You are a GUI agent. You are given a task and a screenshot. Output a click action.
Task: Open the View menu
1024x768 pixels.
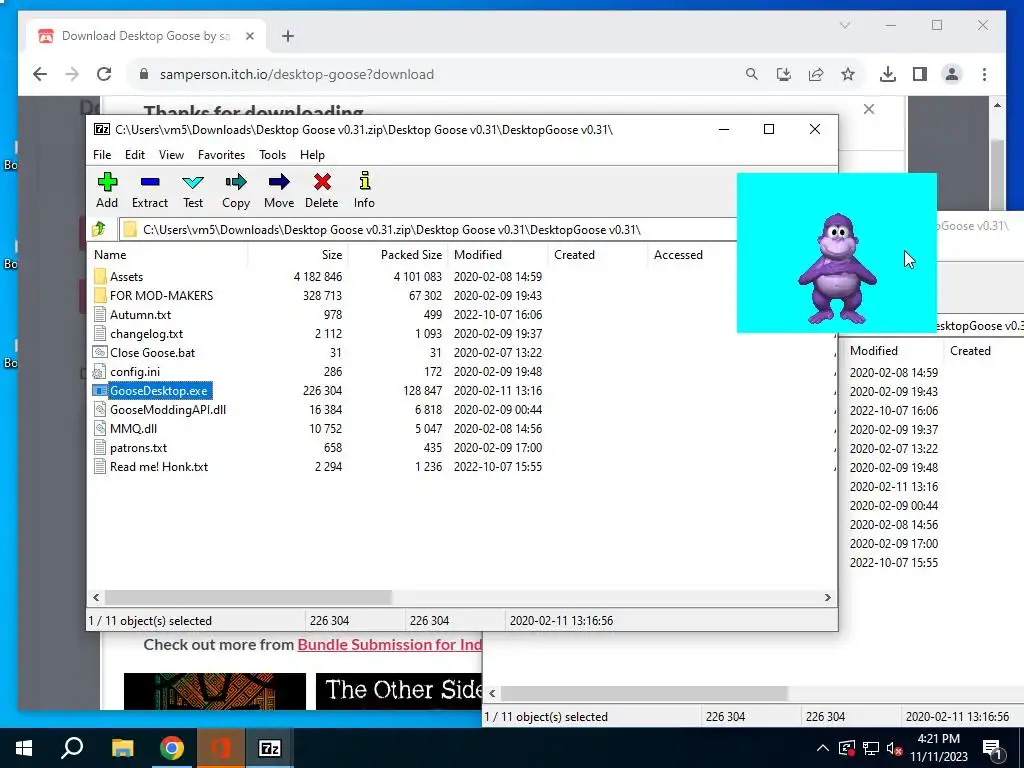pos(171,155)
